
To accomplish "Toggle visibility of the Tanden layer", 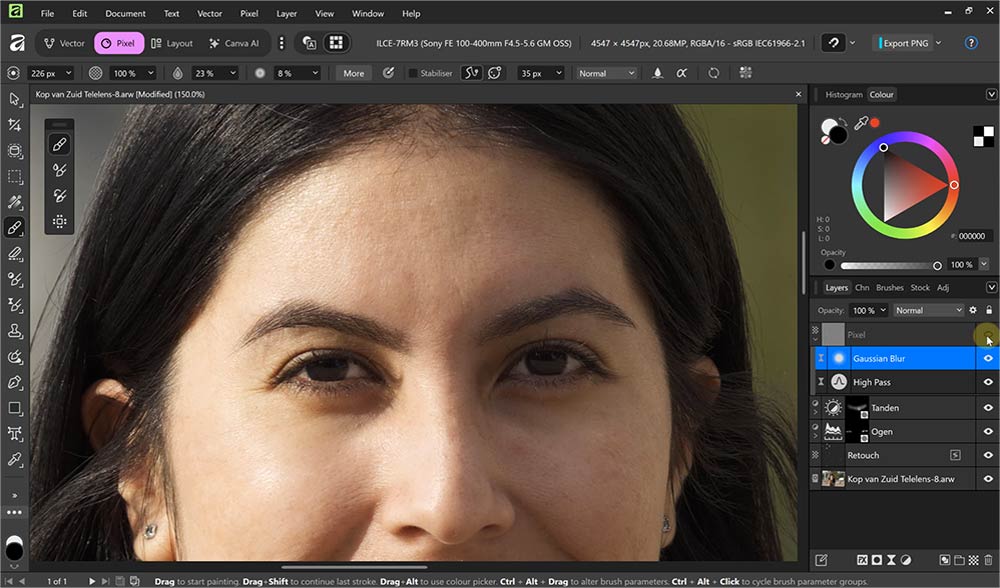I will (988, 406).
